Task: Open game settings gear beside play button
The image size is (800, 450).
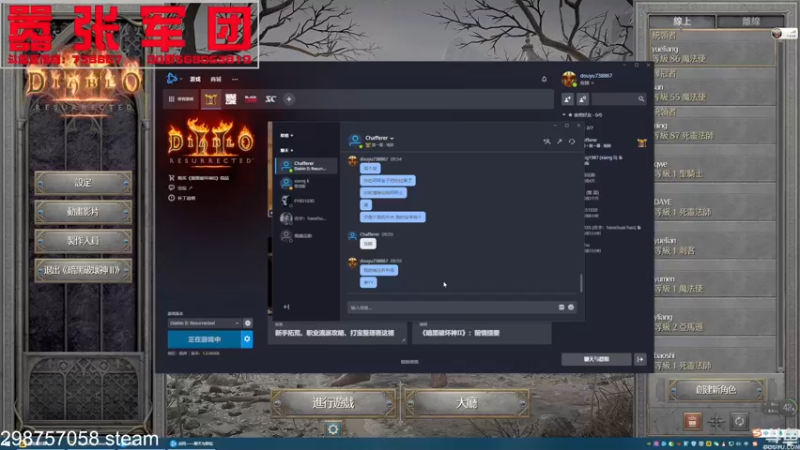Action: point(247,339)
